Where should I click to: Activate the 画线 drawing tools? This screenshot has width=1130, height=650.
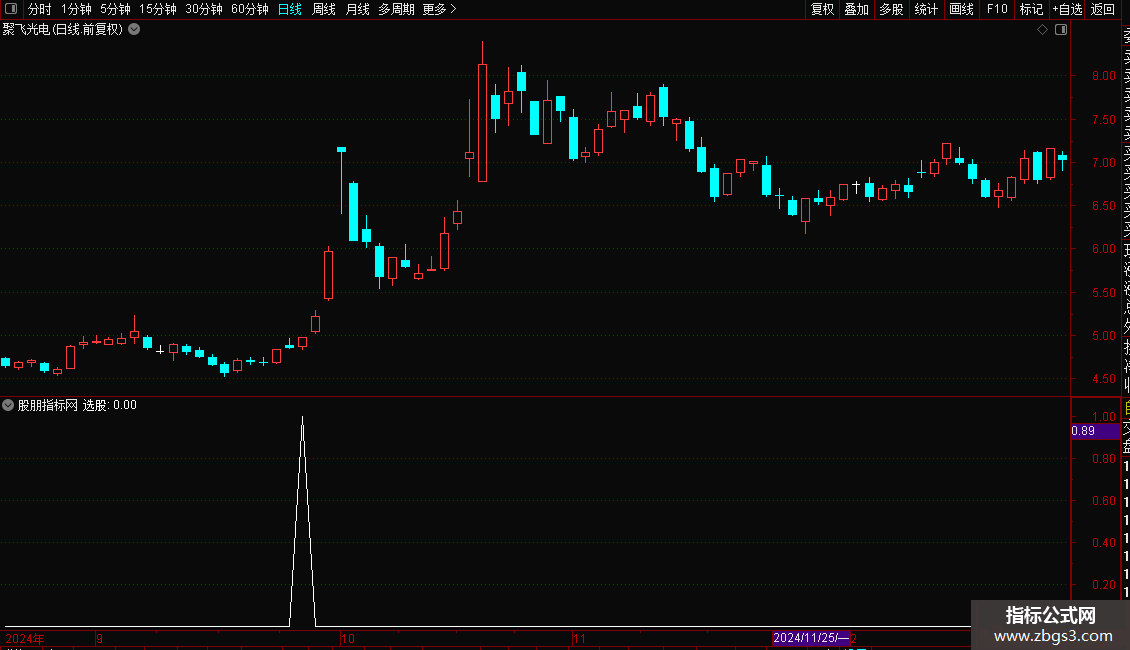point(961,9)
